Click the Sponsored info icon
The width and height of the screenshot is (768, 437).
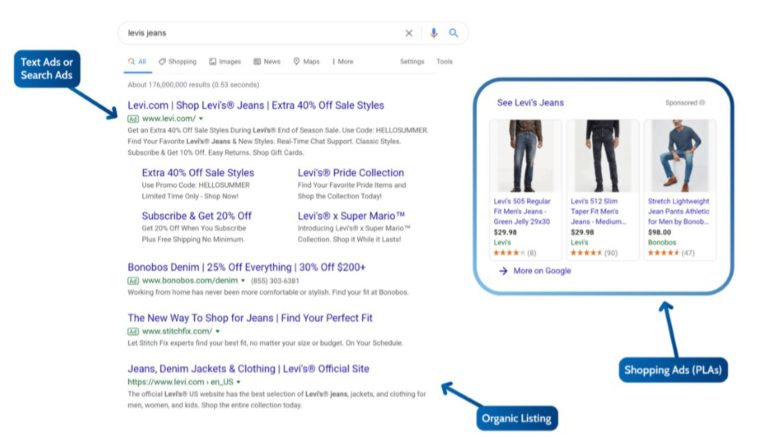702,103
